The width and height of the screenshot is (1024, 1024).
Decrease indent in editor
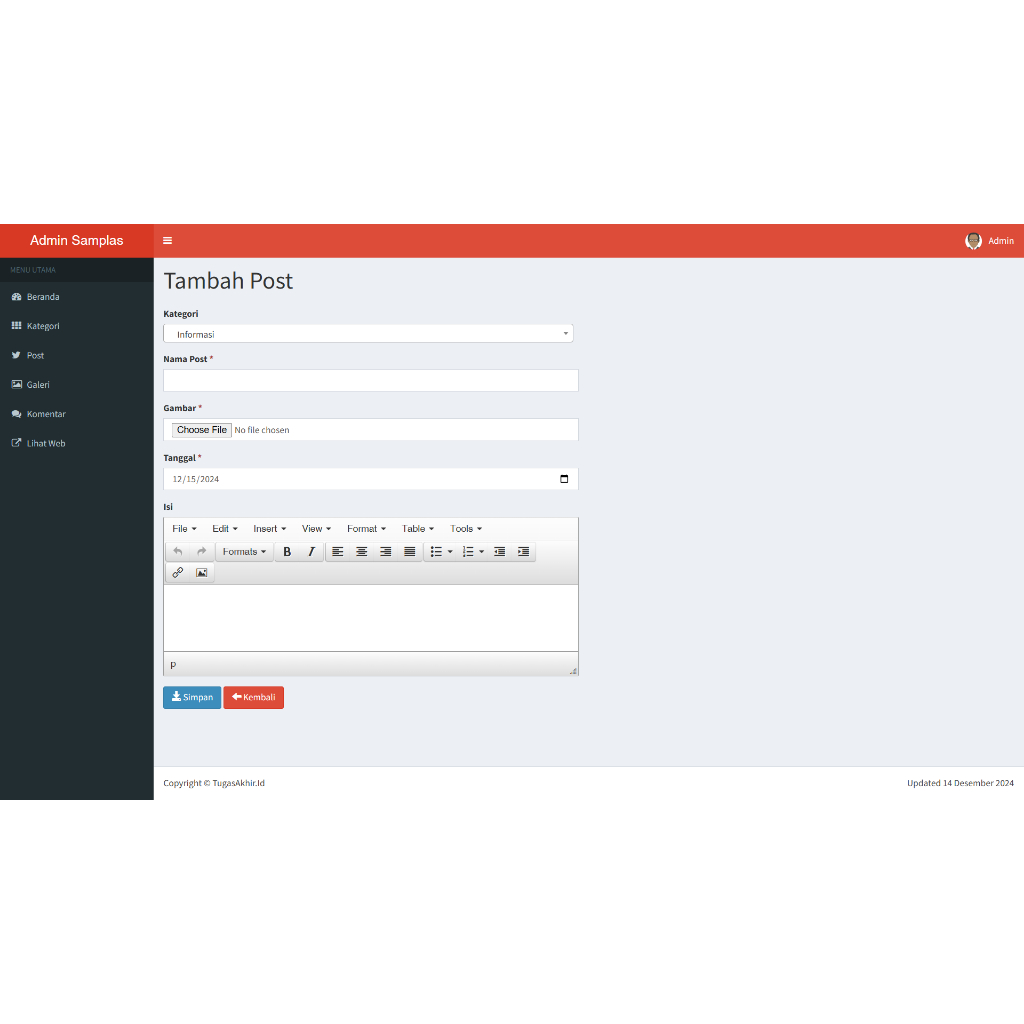point(500,552)
